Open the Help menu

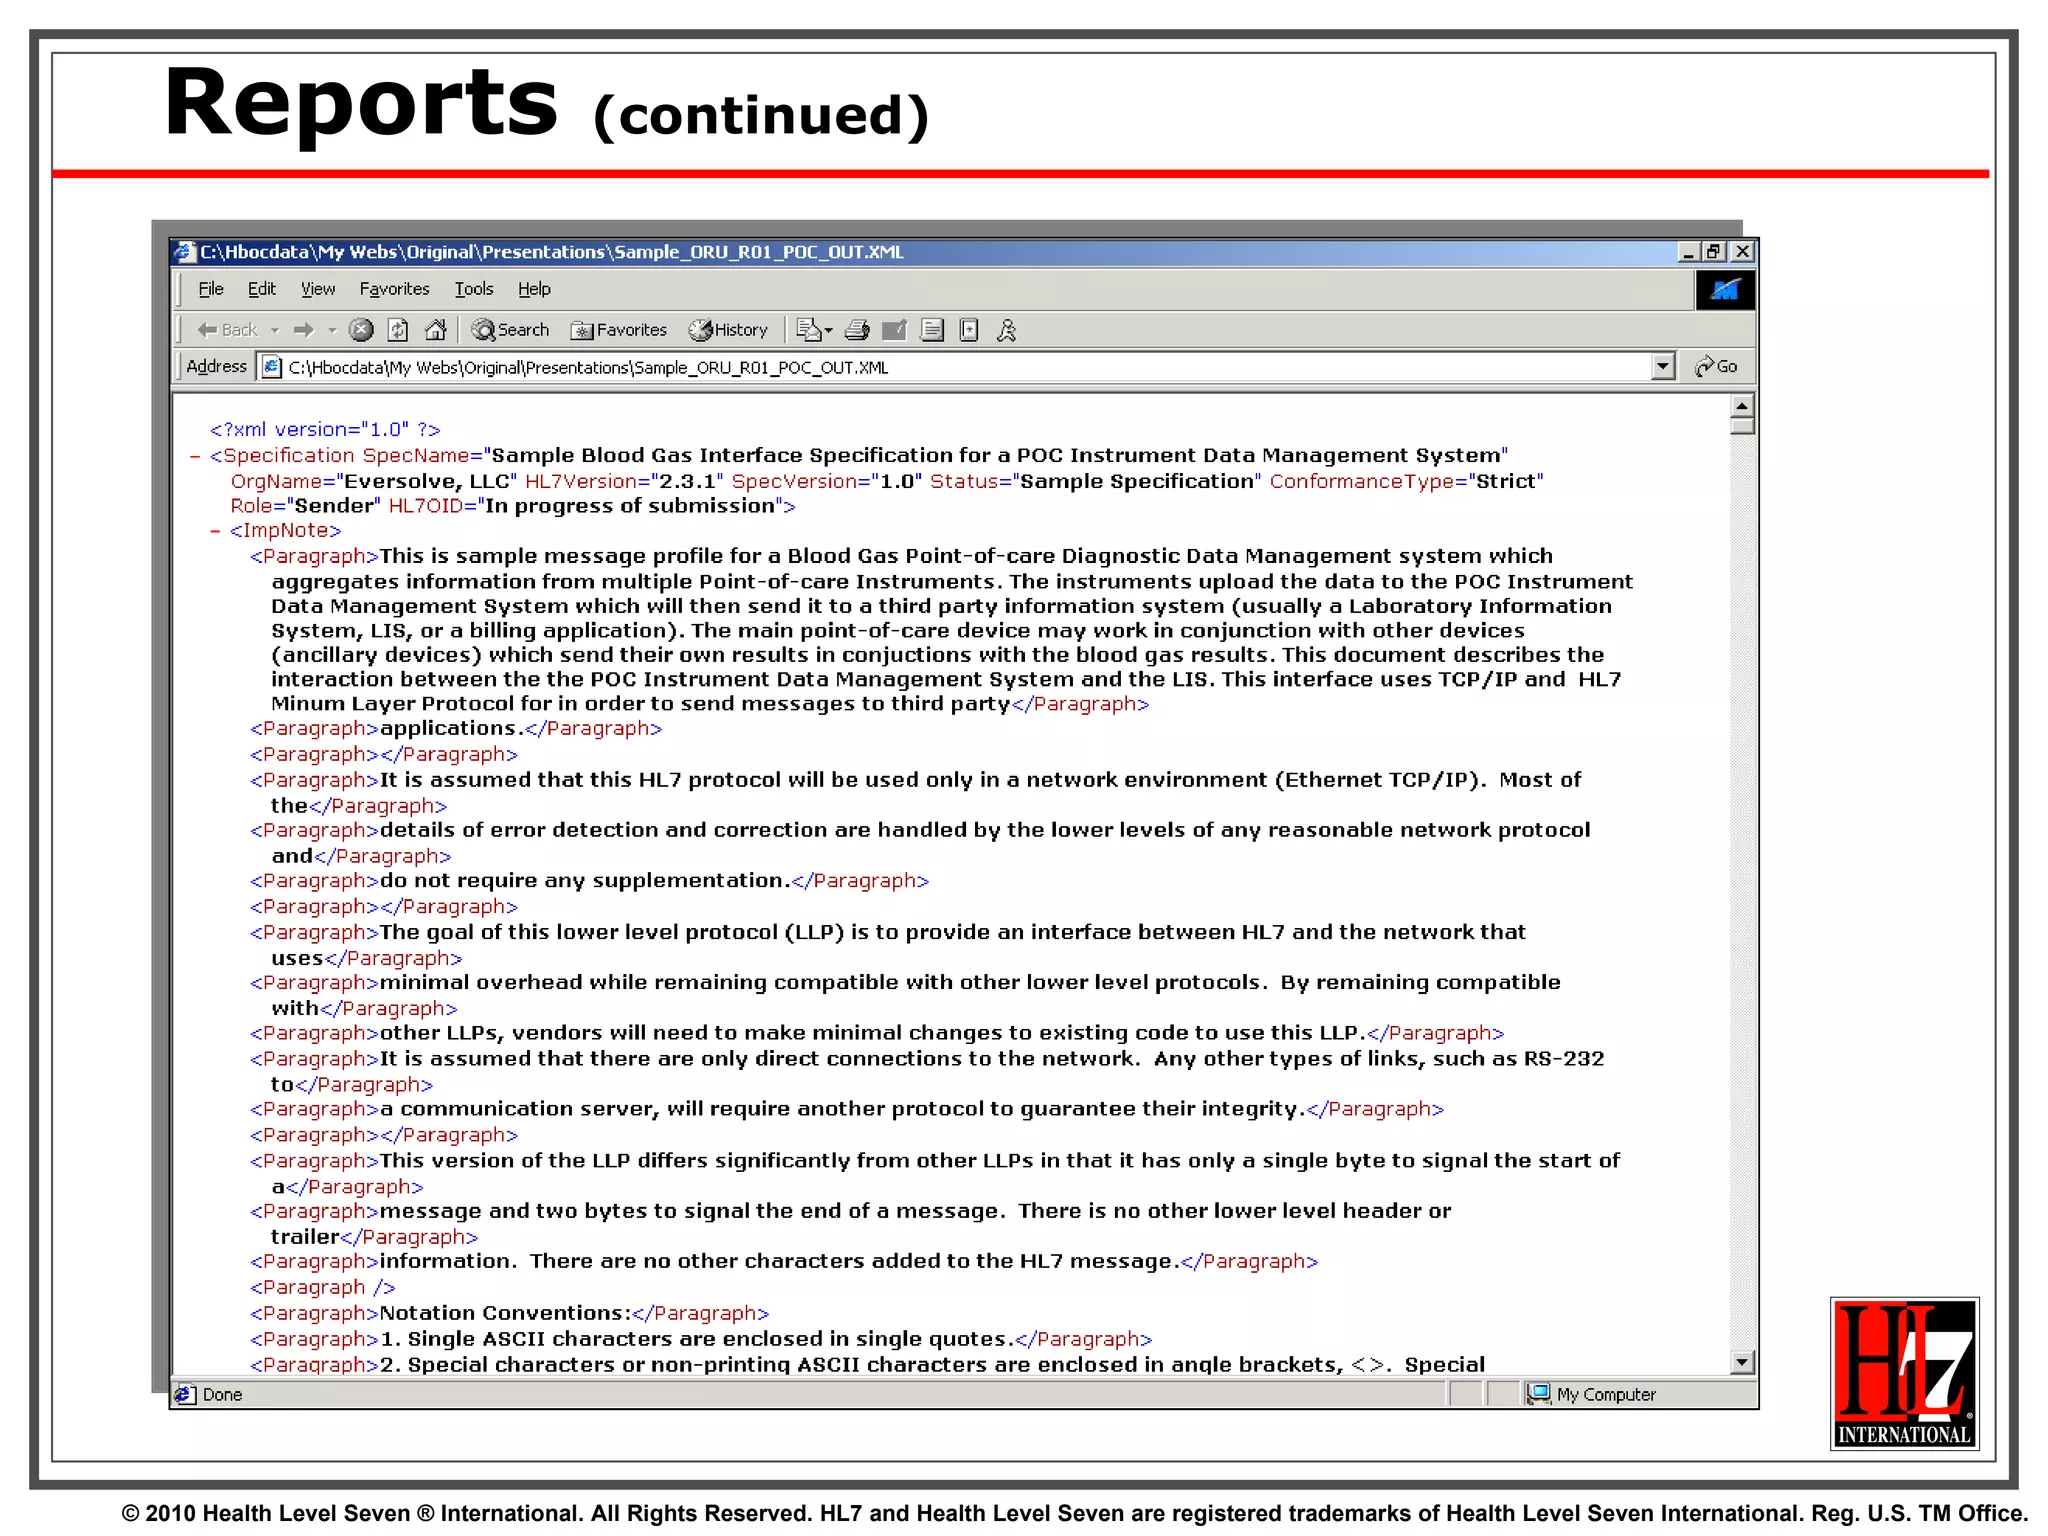pos(534,289)
